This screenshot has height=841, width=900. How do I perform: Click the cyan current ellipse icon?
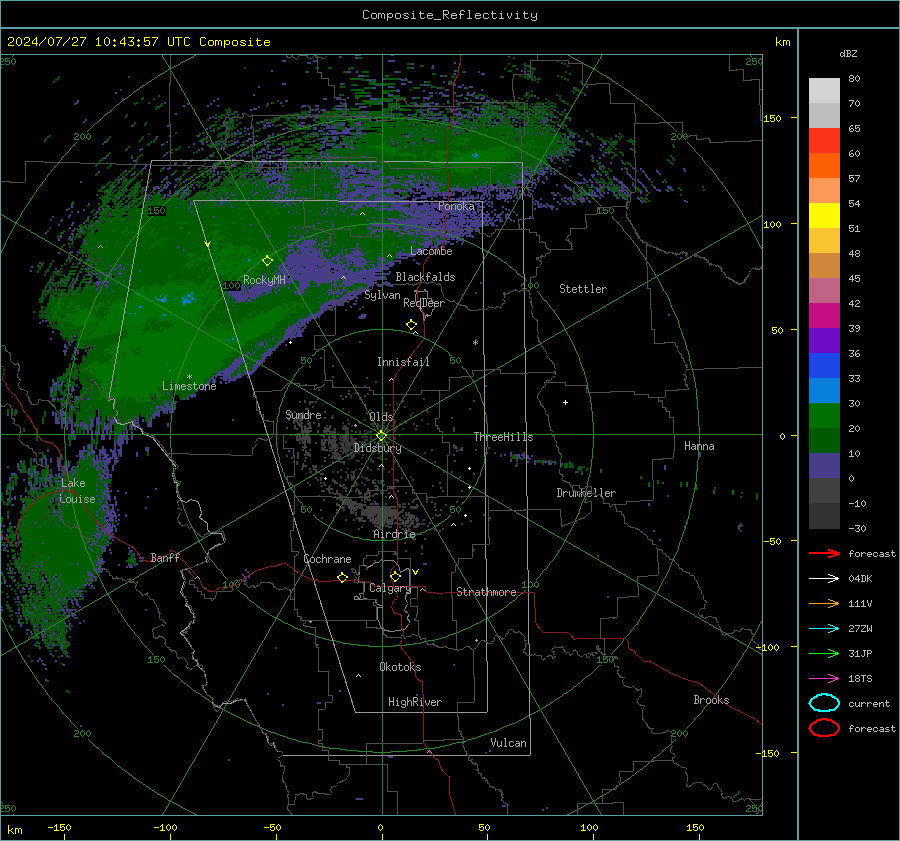coord(824,703)
